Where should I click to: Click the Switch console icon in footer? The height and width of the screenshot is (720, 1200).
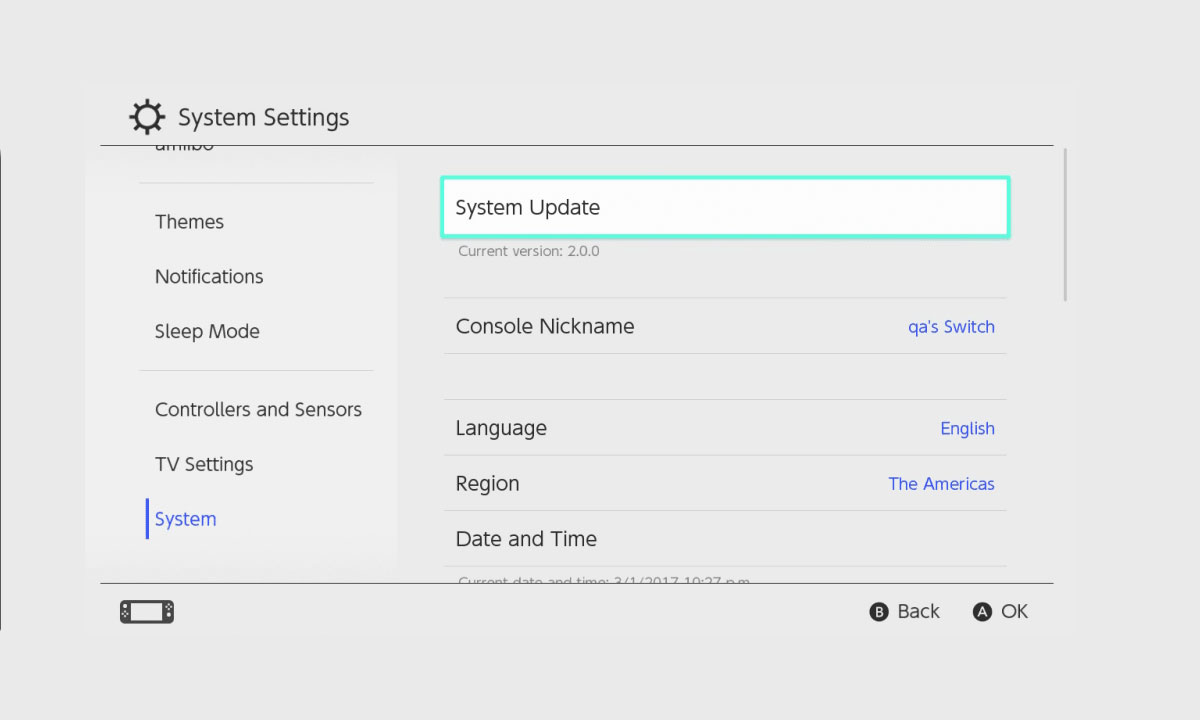pos(147,612)
